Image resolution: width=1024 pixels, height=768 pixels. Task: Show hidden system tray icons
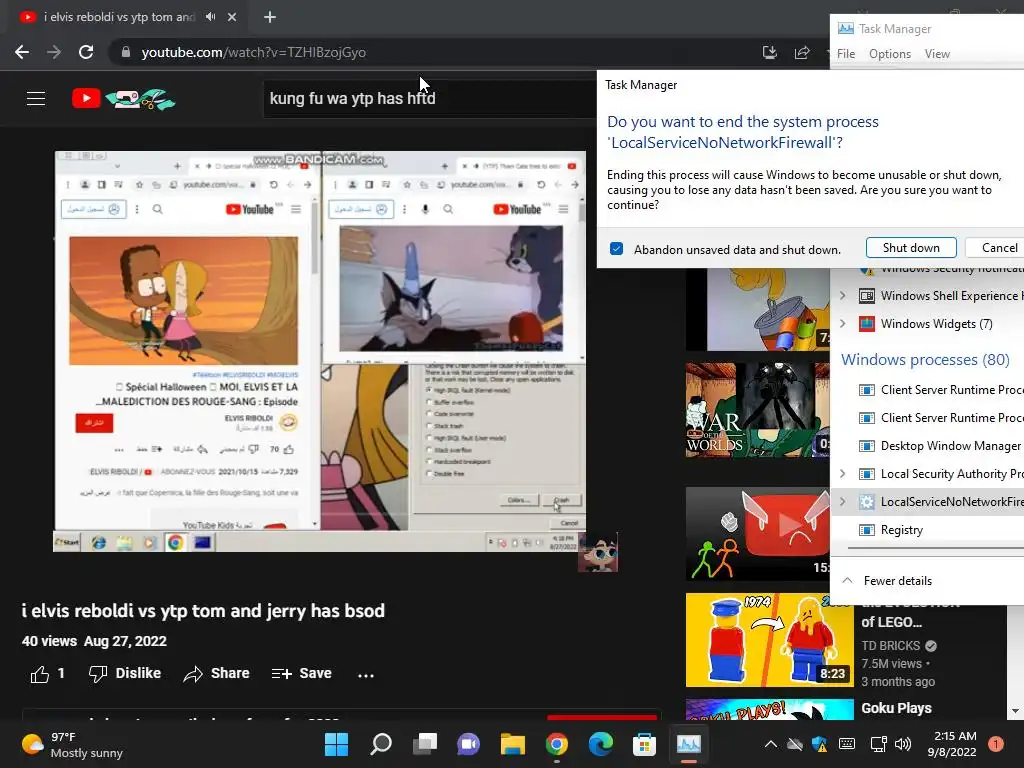coord(771,744)
